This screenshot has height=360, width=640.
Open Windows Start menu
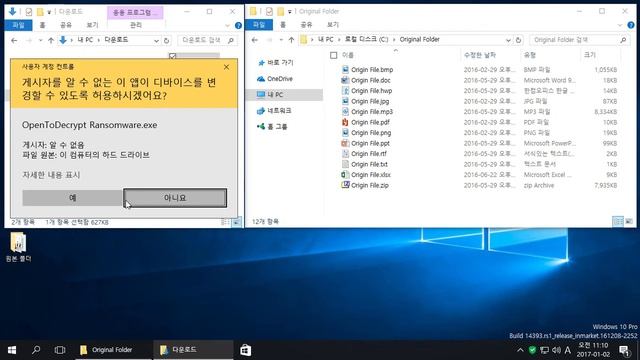(x=12, y=350)
